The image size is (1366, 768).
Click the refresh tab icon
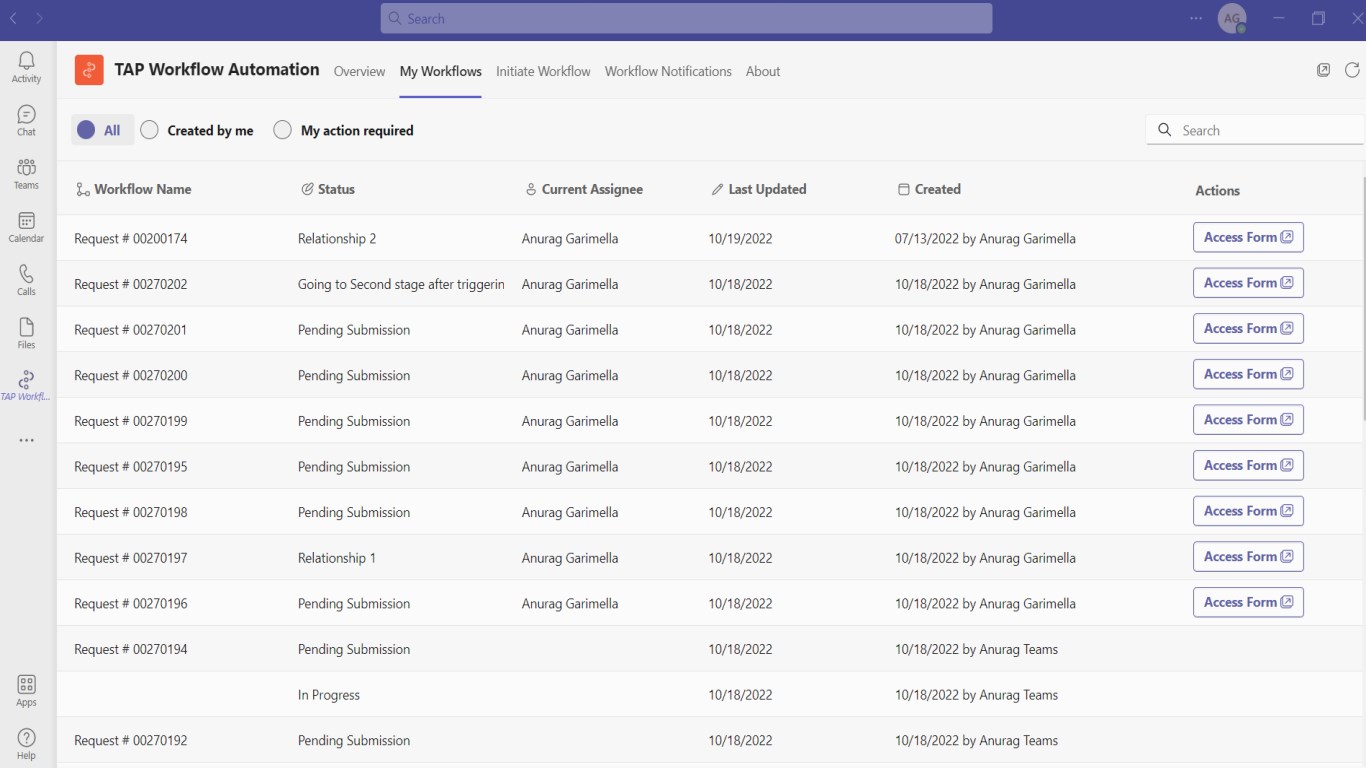coord(1352,70)
